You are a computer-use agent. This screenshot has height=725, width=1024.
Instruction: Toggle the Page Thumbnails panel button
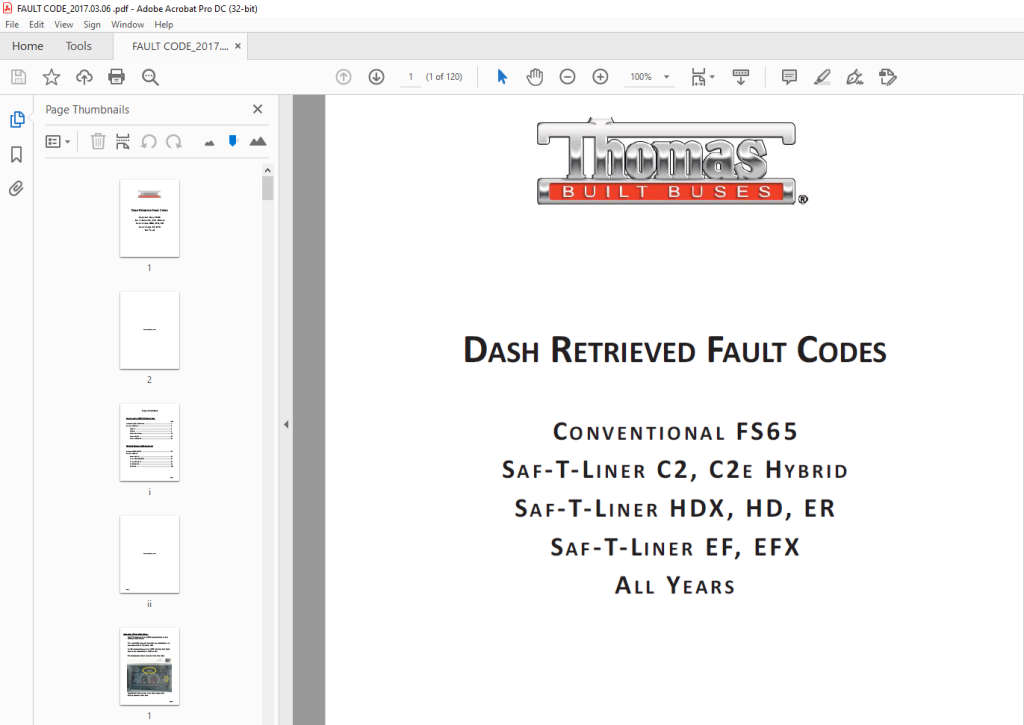coord(17,120)
